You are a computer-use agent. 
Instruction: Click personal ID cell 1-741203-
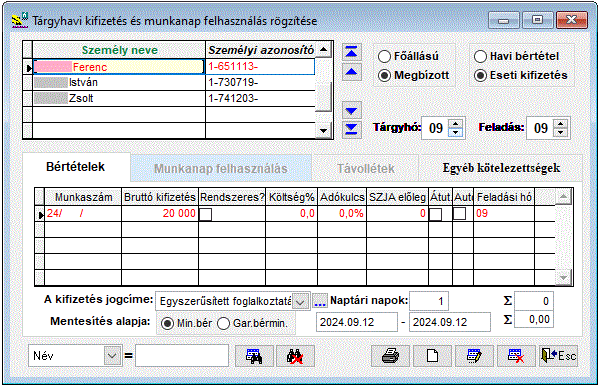click(x=261, y=99)
